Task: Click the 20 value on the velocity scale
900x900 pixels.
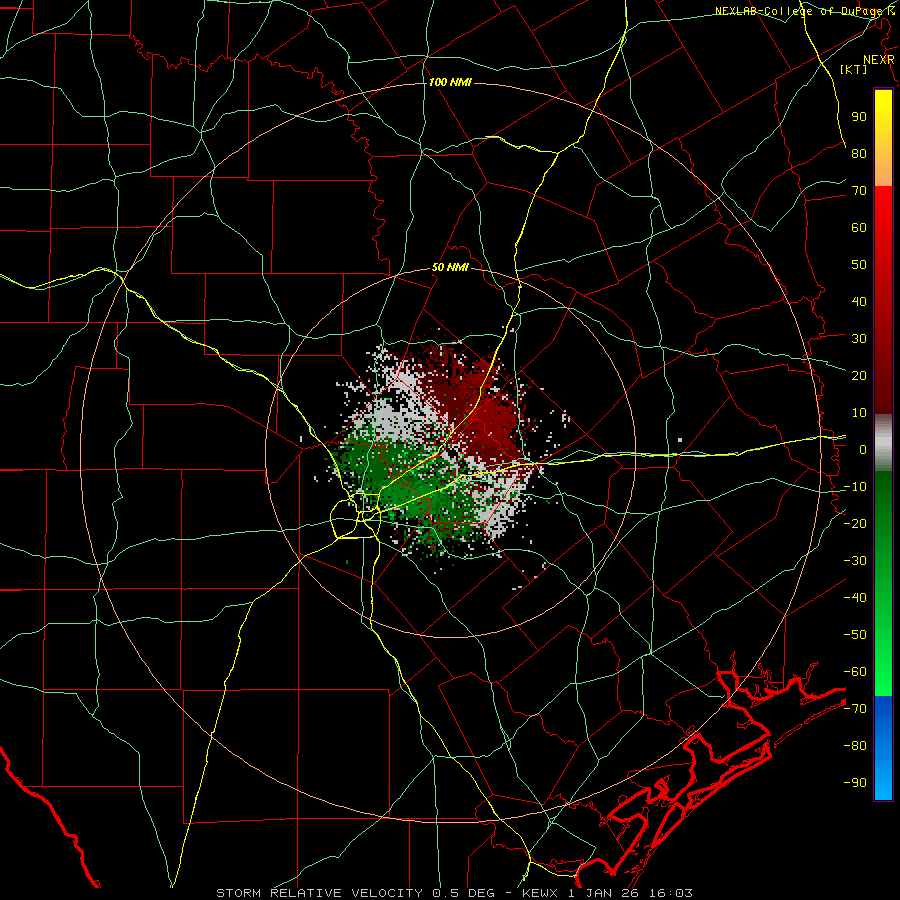Action: point(859,375)
